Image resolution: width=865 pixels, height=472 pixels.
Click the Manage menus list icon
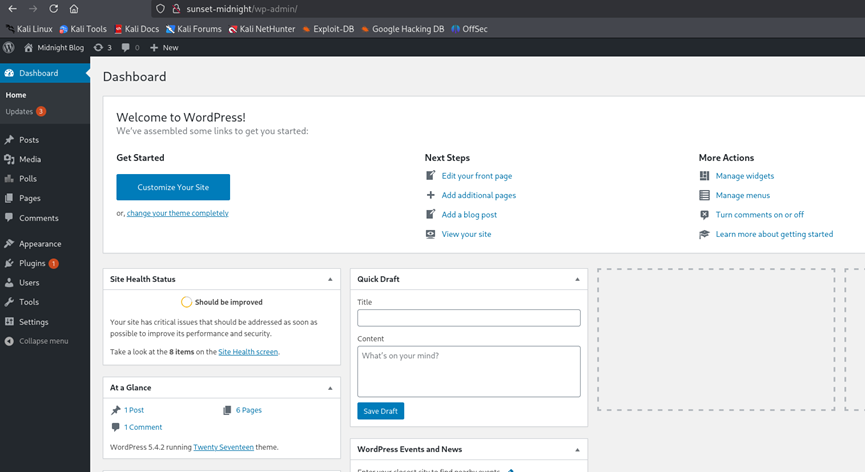(704, 195)
